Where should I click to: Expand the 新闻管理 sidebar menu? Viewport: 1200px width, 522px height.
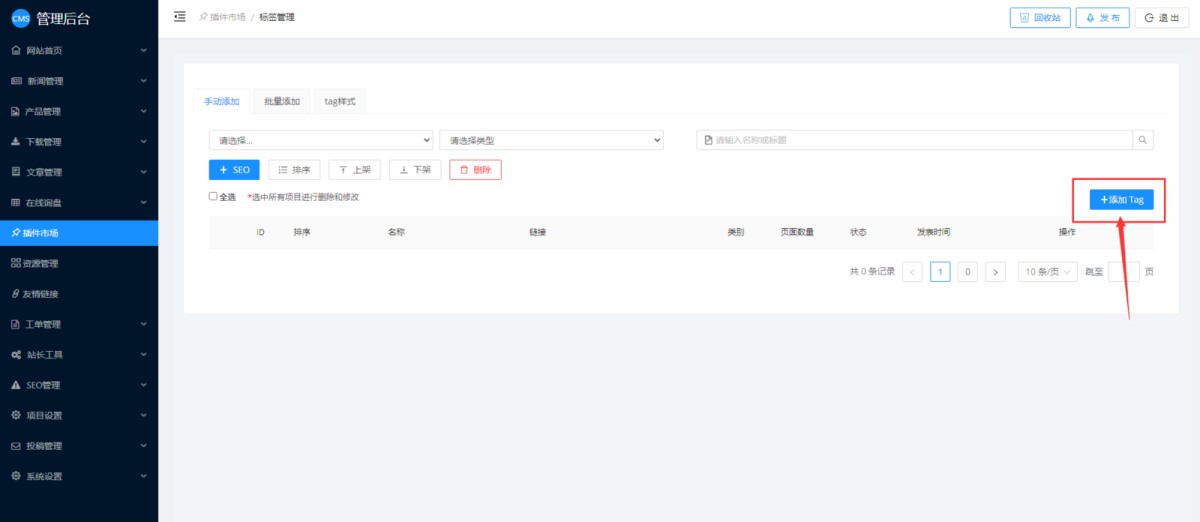pyautogui.click(x=79, y=81)
